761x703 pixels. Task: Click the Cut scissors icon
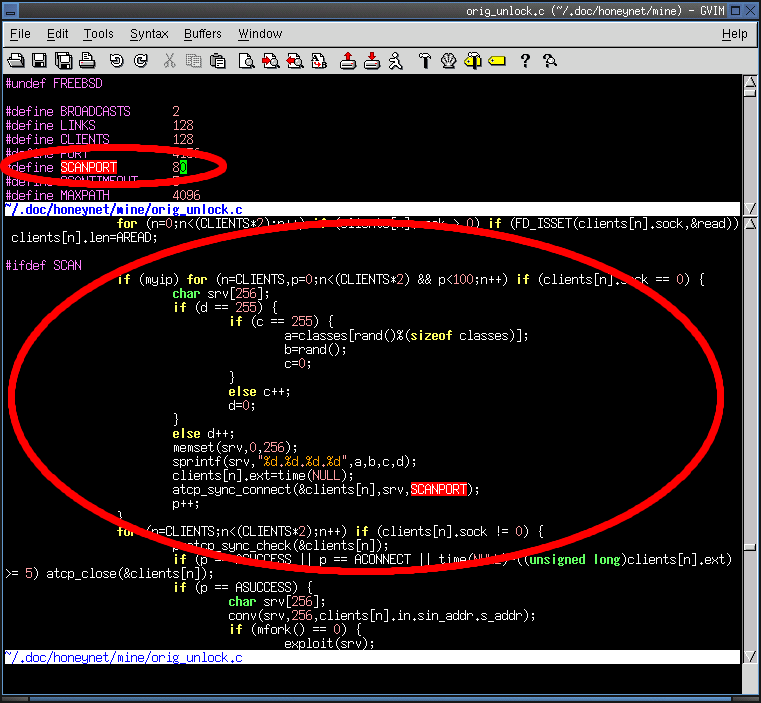pos(169,61)
